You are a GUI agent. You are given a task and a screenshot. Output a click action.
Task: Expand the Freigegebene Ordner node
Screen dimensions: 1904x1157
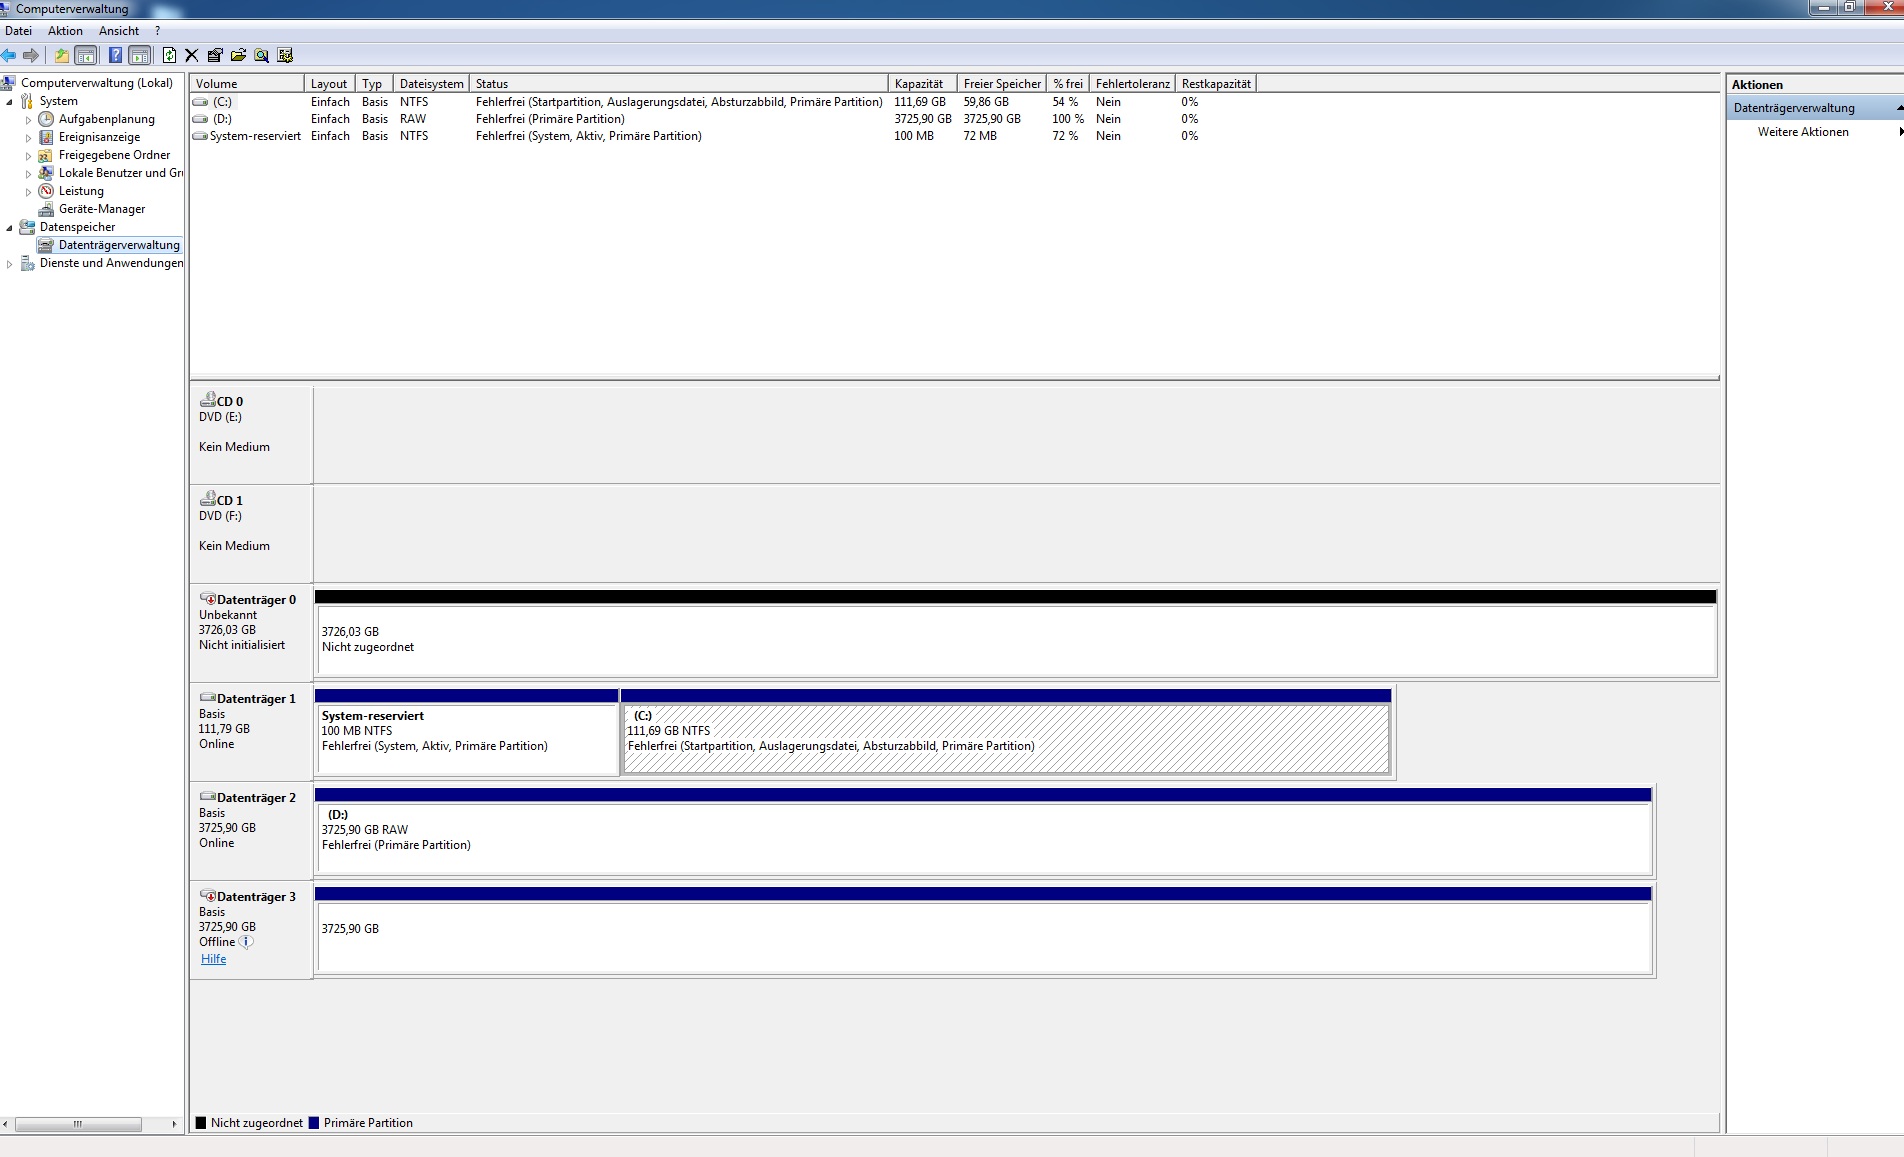[x=28, y=156]
